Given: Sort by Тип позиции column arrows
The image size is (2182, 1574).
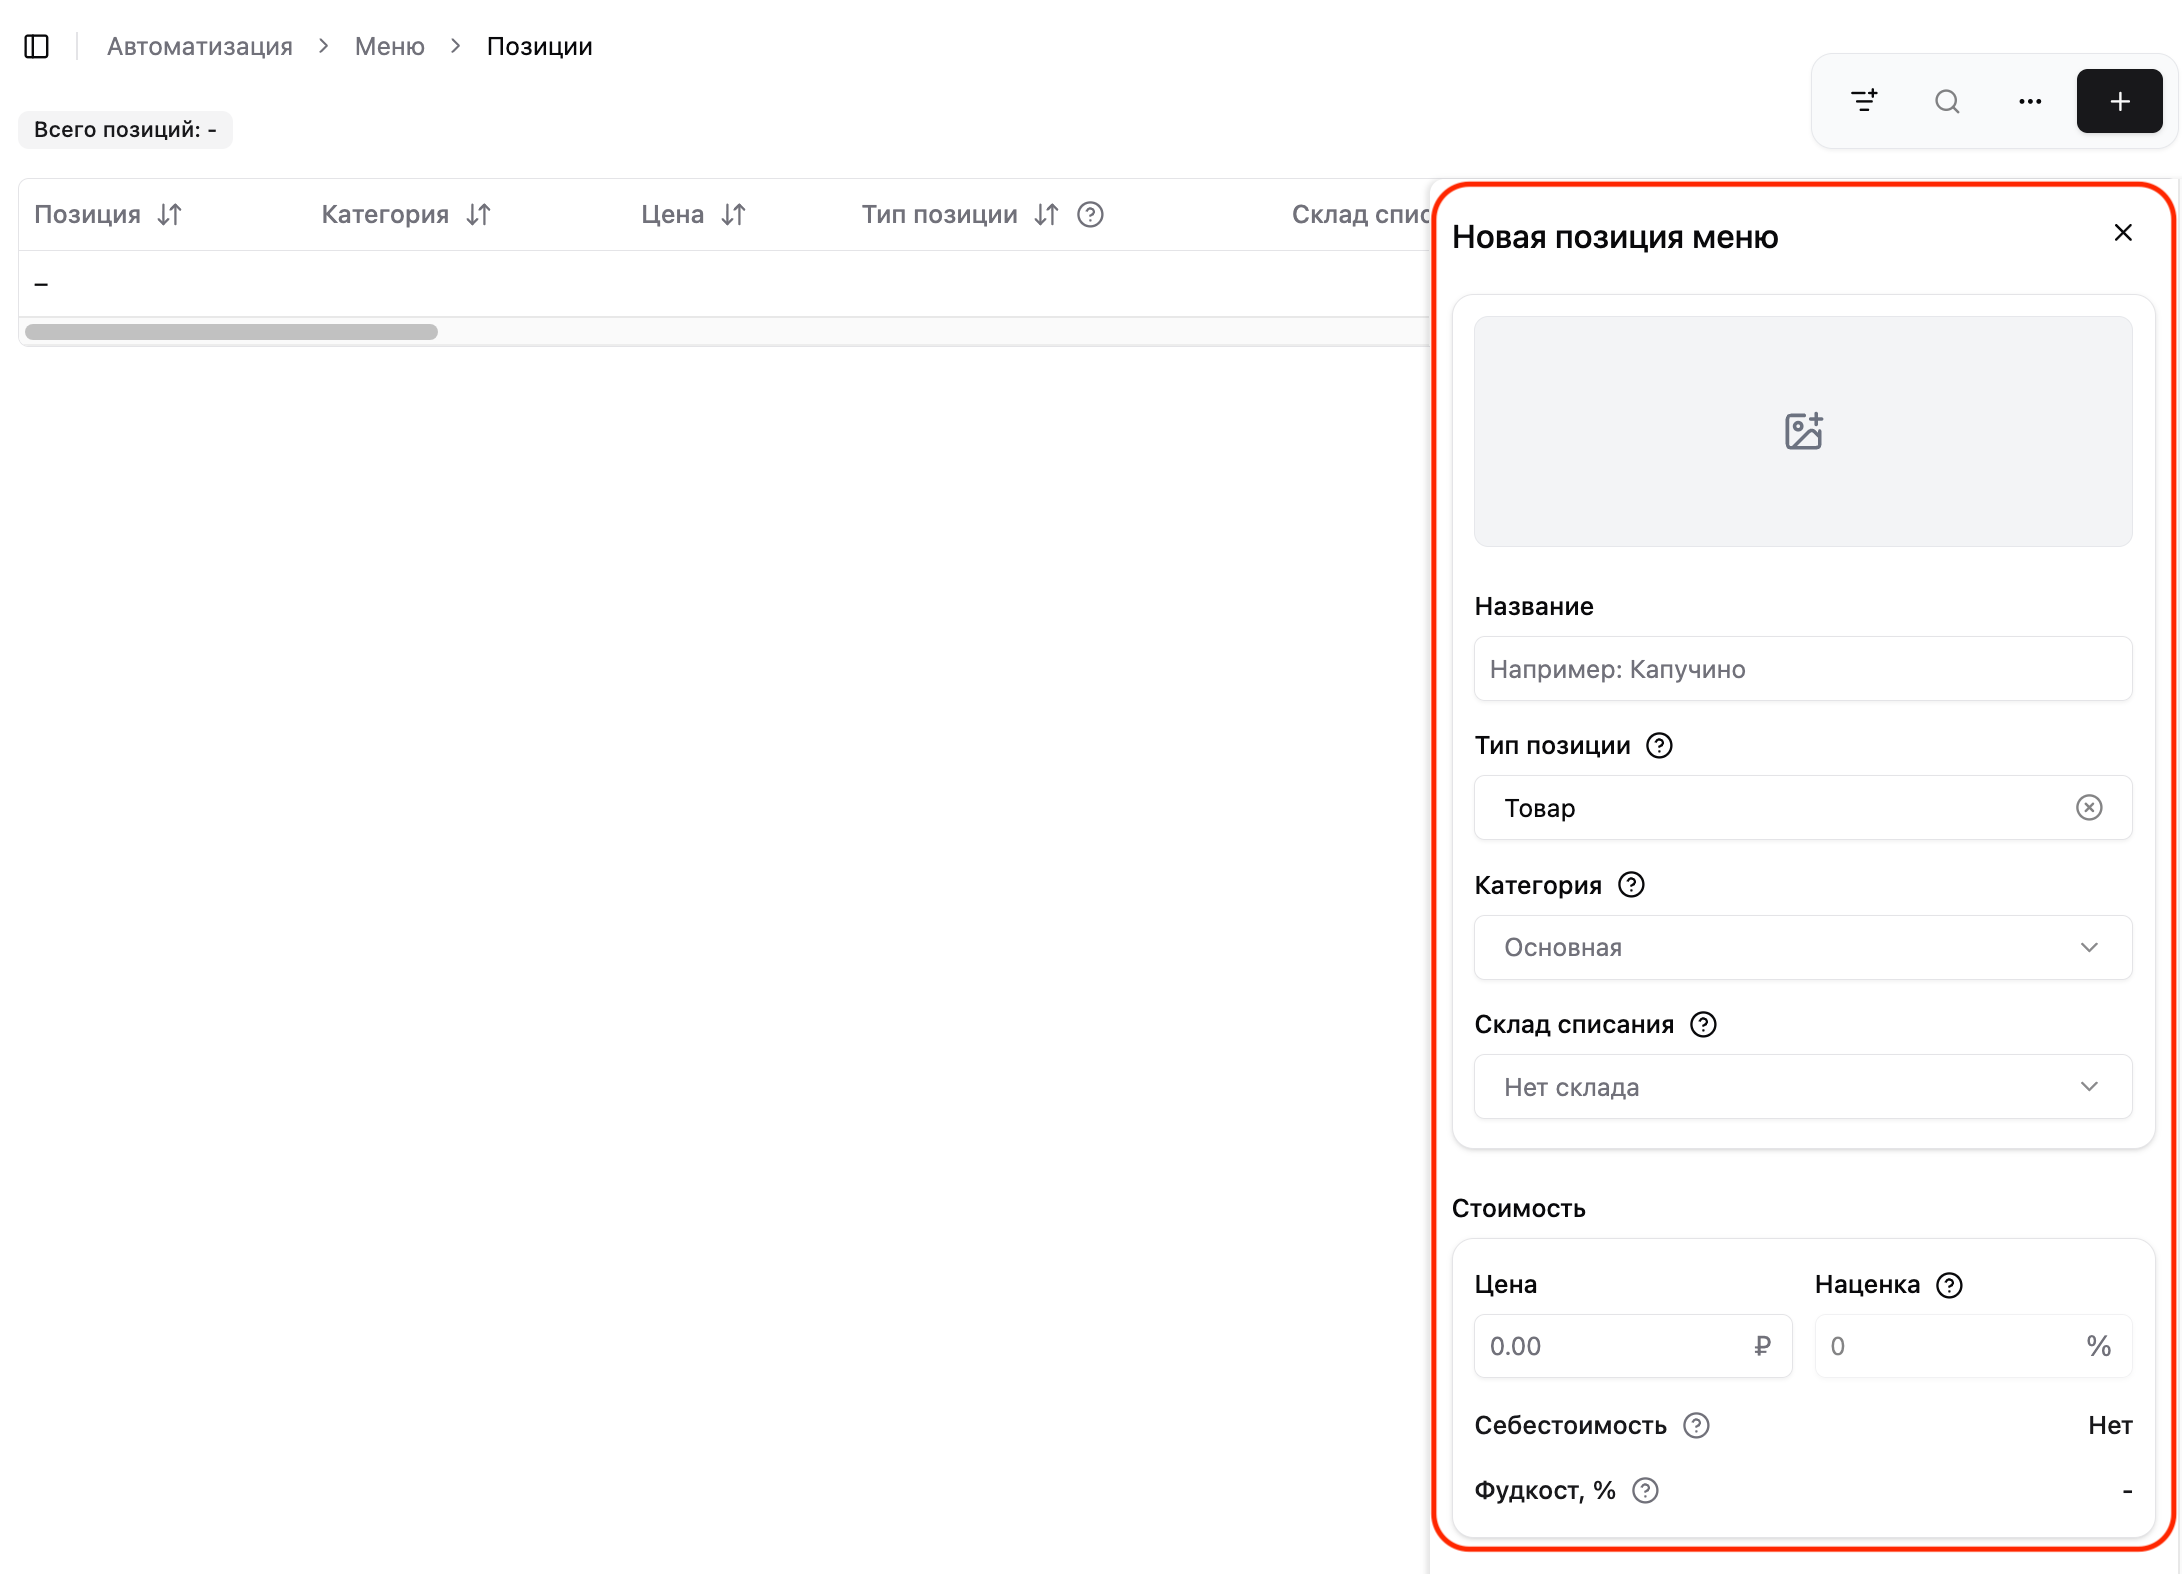Looking at the screenshot, I should [x=1047, y=215].
